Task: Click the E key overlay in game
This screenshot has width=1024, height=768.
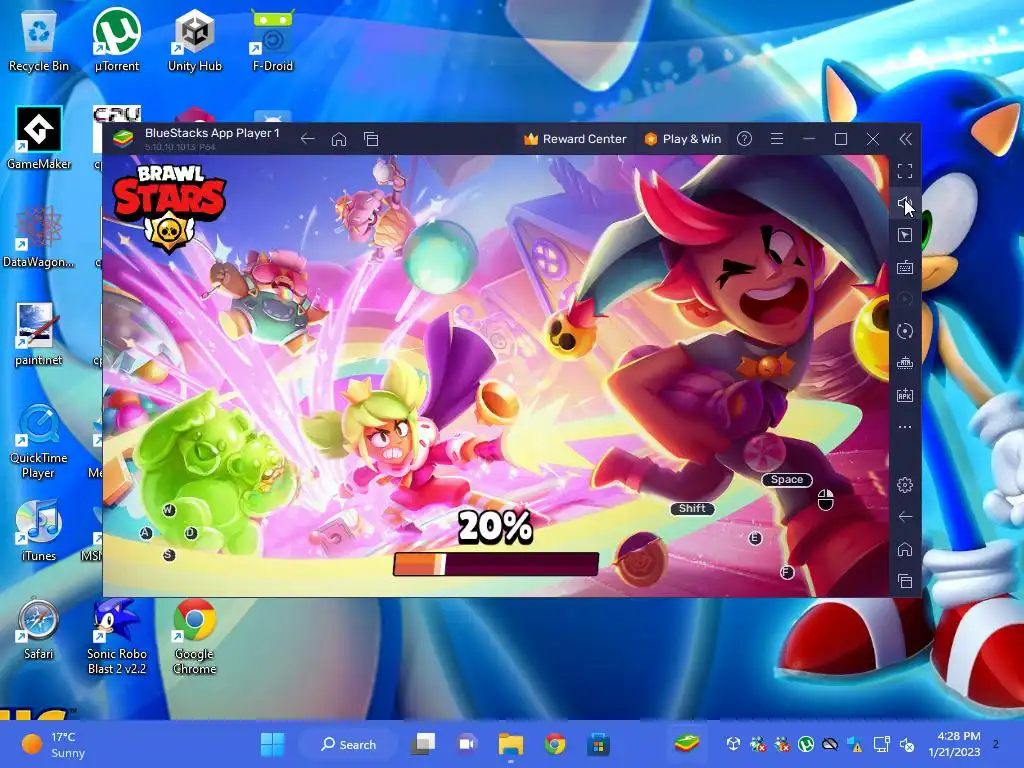Action: [x=755, y=538]
